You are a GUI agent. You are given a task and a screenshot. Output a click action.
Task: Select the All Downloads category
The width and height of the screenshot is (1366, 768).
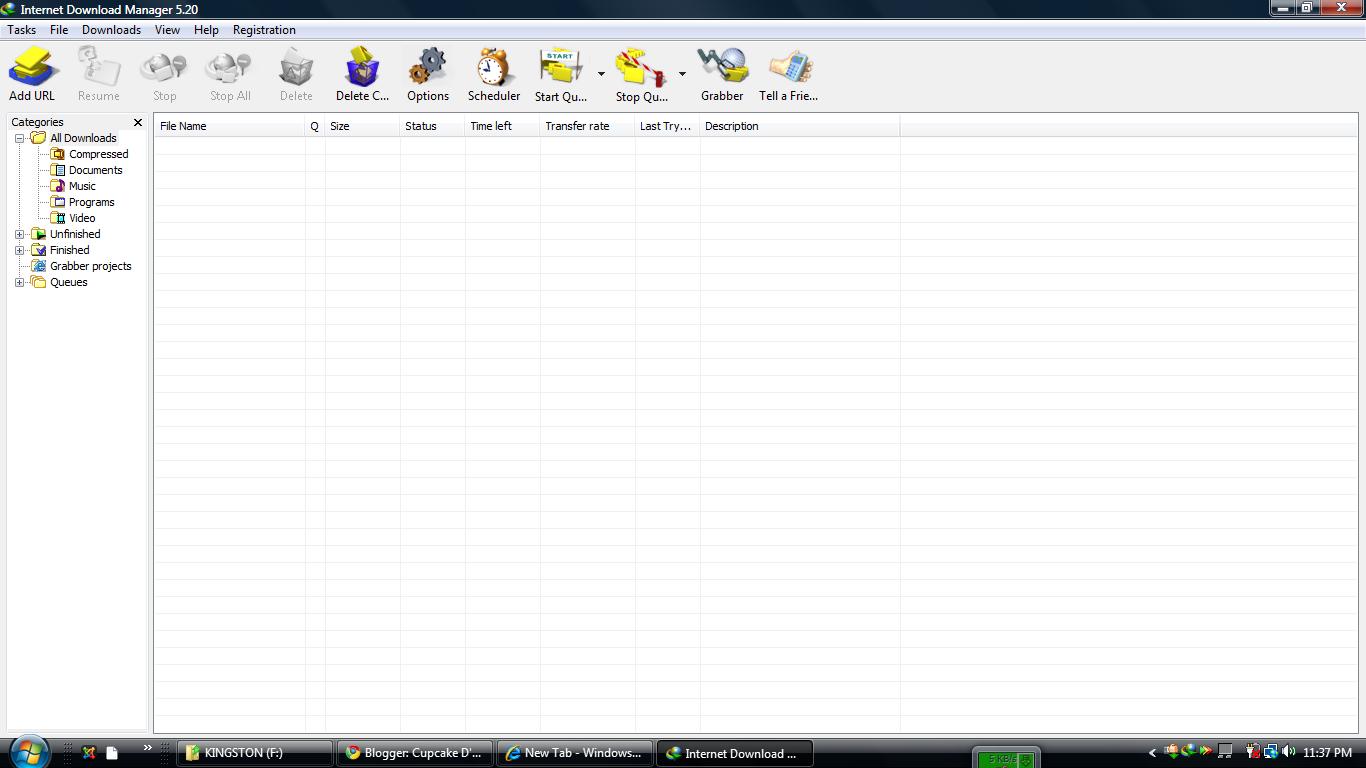click(83, 138)
